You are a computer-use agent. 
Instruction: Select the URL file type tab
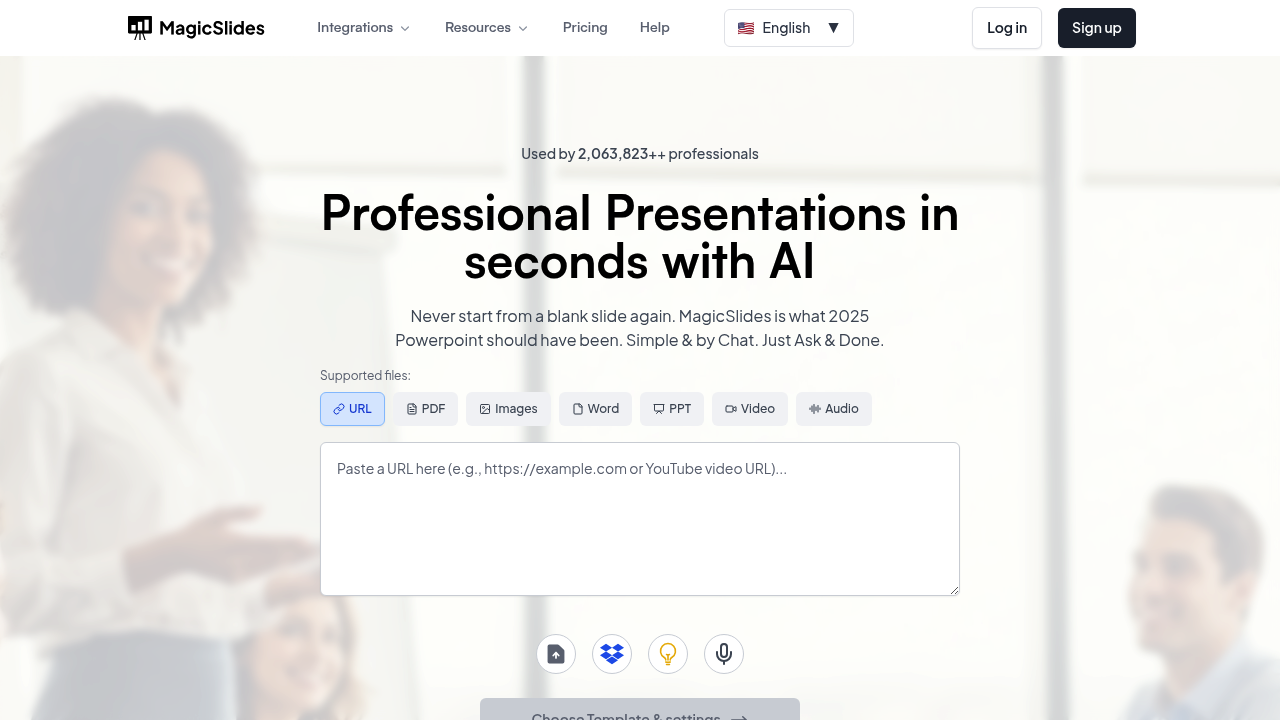[352, 409]
